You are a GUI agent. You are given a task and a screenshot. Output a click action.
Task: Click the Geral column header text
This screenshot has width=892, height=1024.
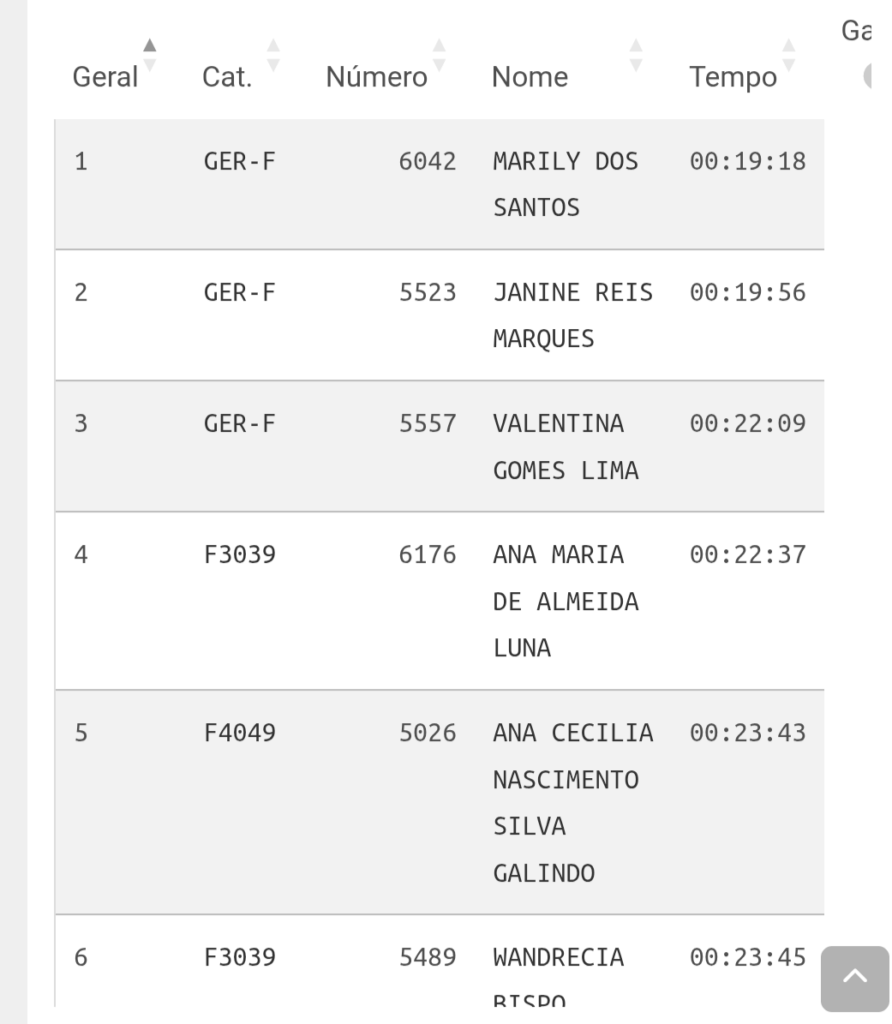click(105, 77)
